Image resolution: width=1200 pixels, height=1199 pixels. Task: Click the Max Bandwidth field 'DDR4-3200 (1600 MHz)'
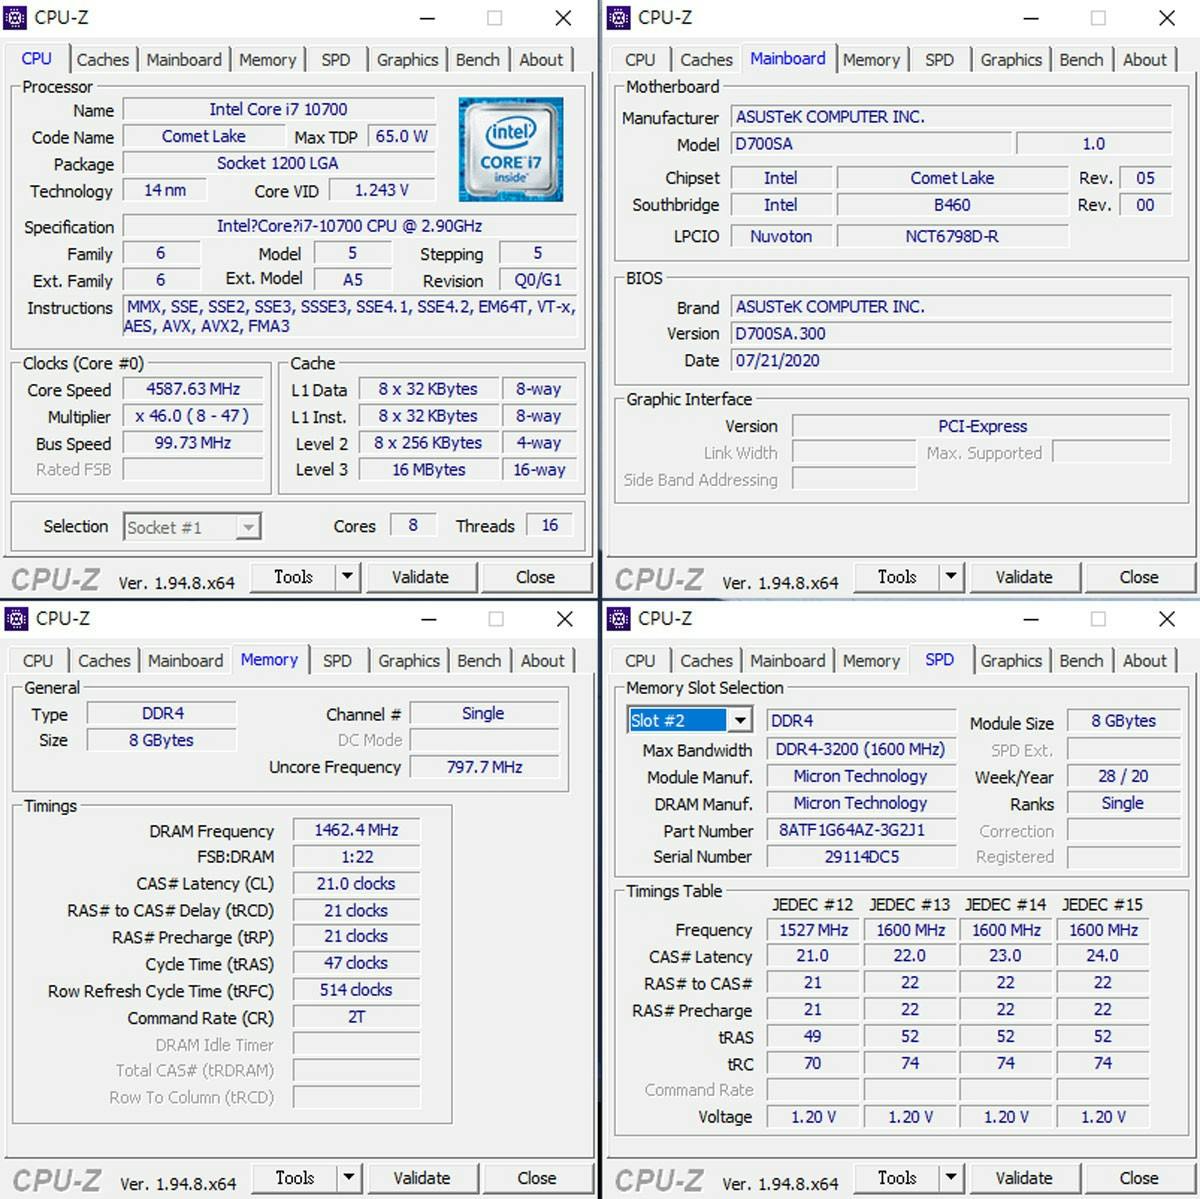(x=861, y=749)
